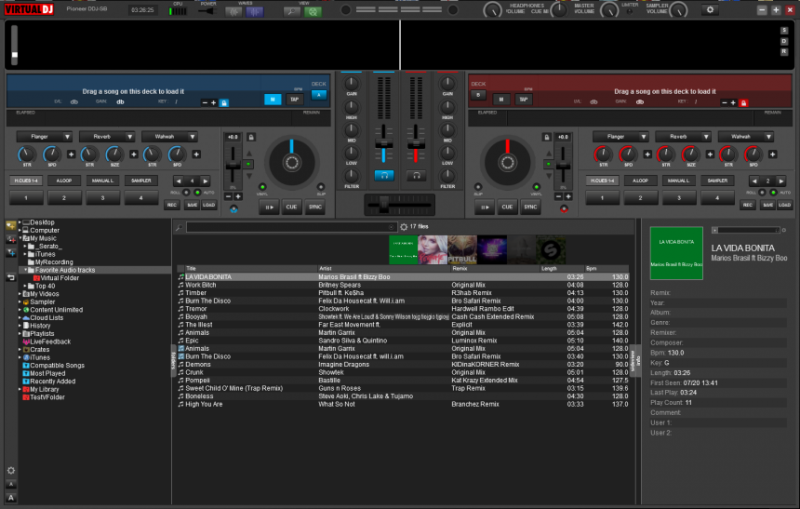800x509 pixels.
Task: Click the headphone cue button on left mixer channel
Action: (384, 174)
